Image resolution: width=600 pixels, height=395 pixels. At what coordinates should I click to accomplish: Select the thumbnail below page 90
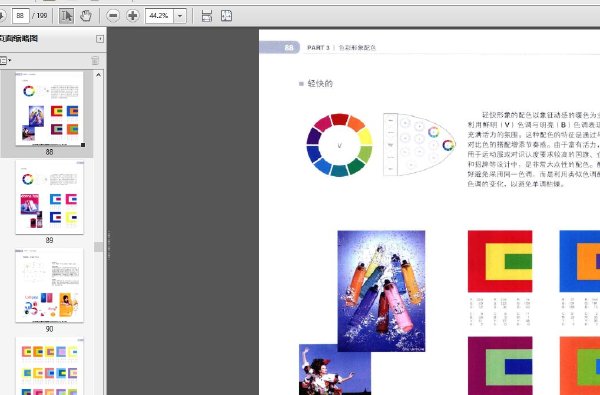[x=49, y=366]
